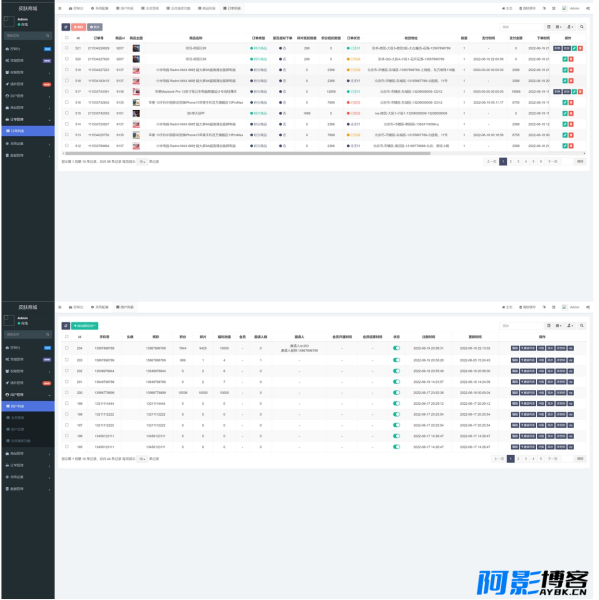Select the highlighted blue item in the upper sidebar

(x=28, y=131)
